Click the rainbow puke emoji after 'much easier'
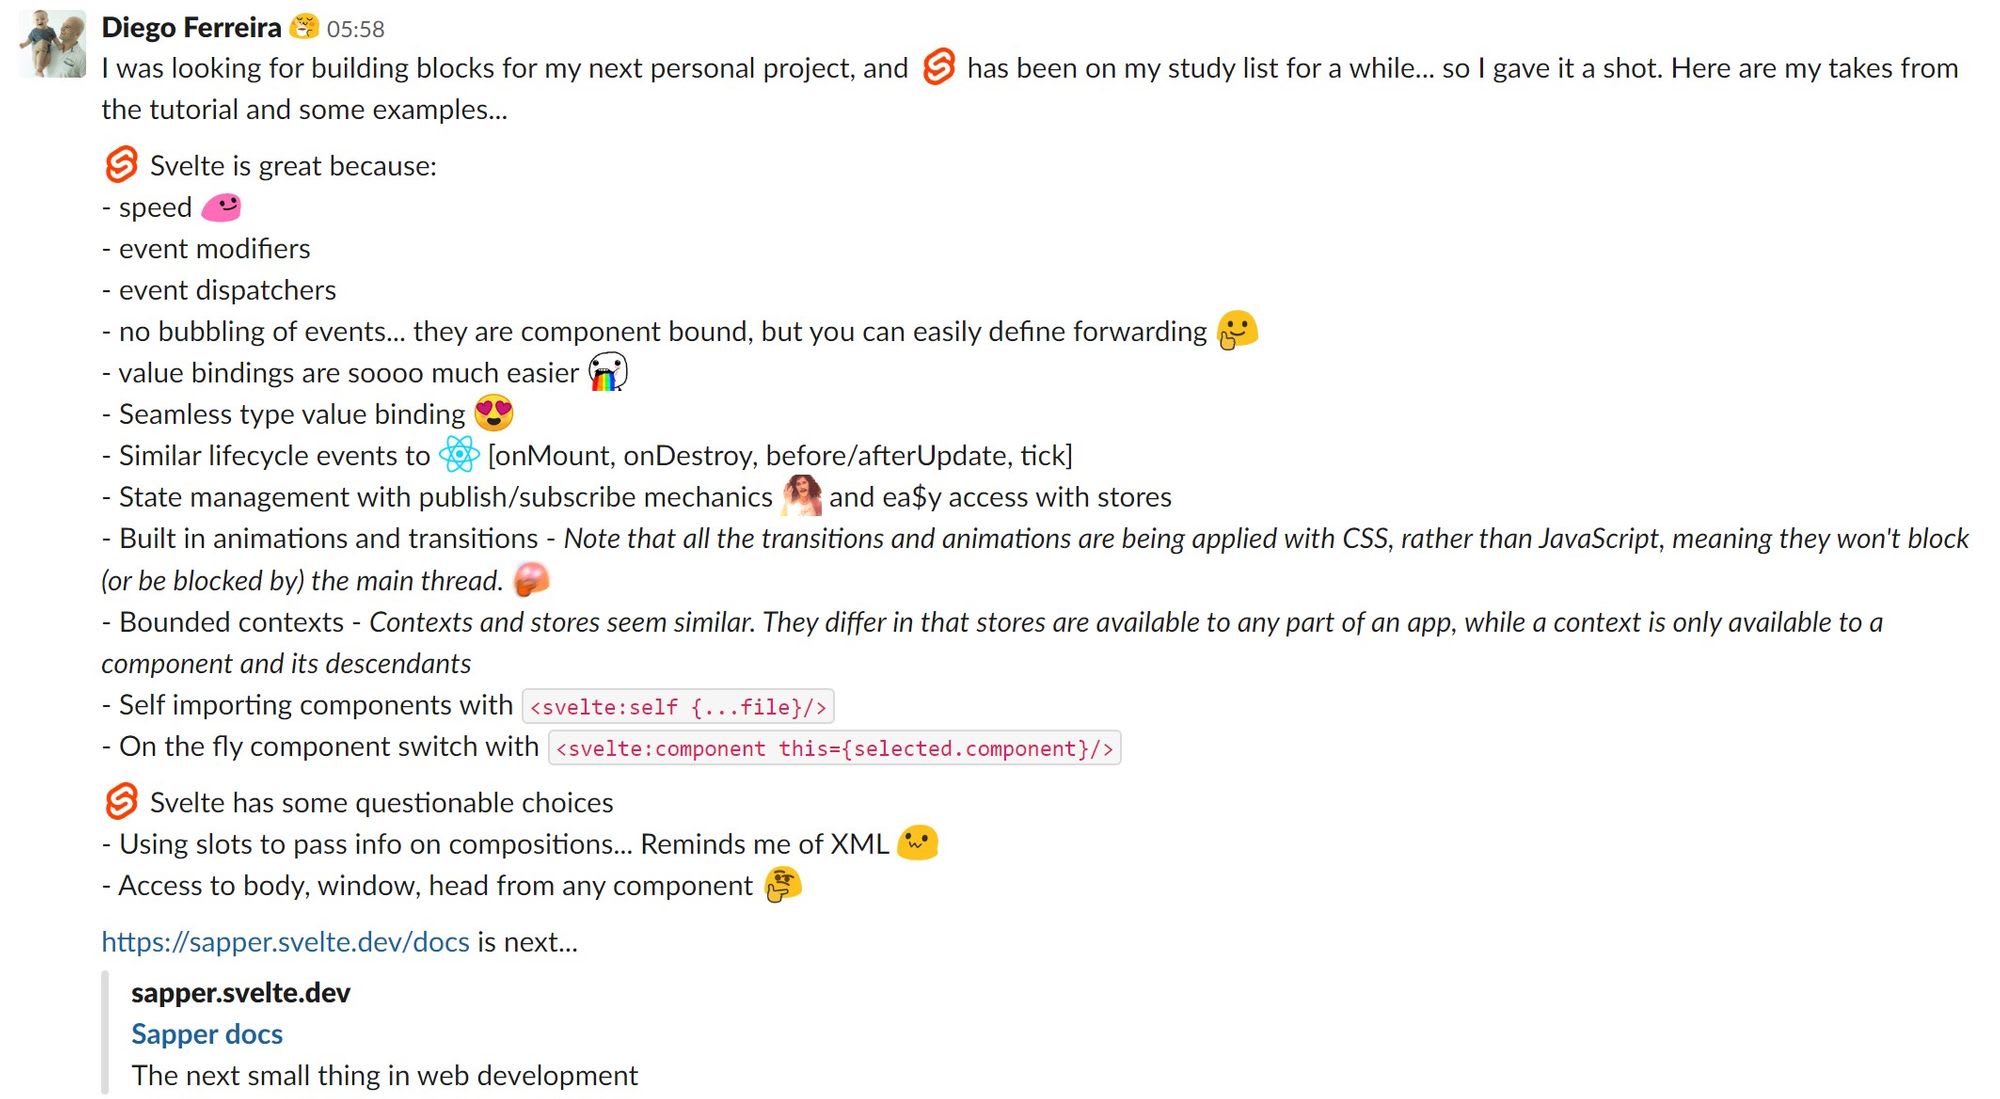This screenshot has width=2000, height=1099. [x=608, y=372]
